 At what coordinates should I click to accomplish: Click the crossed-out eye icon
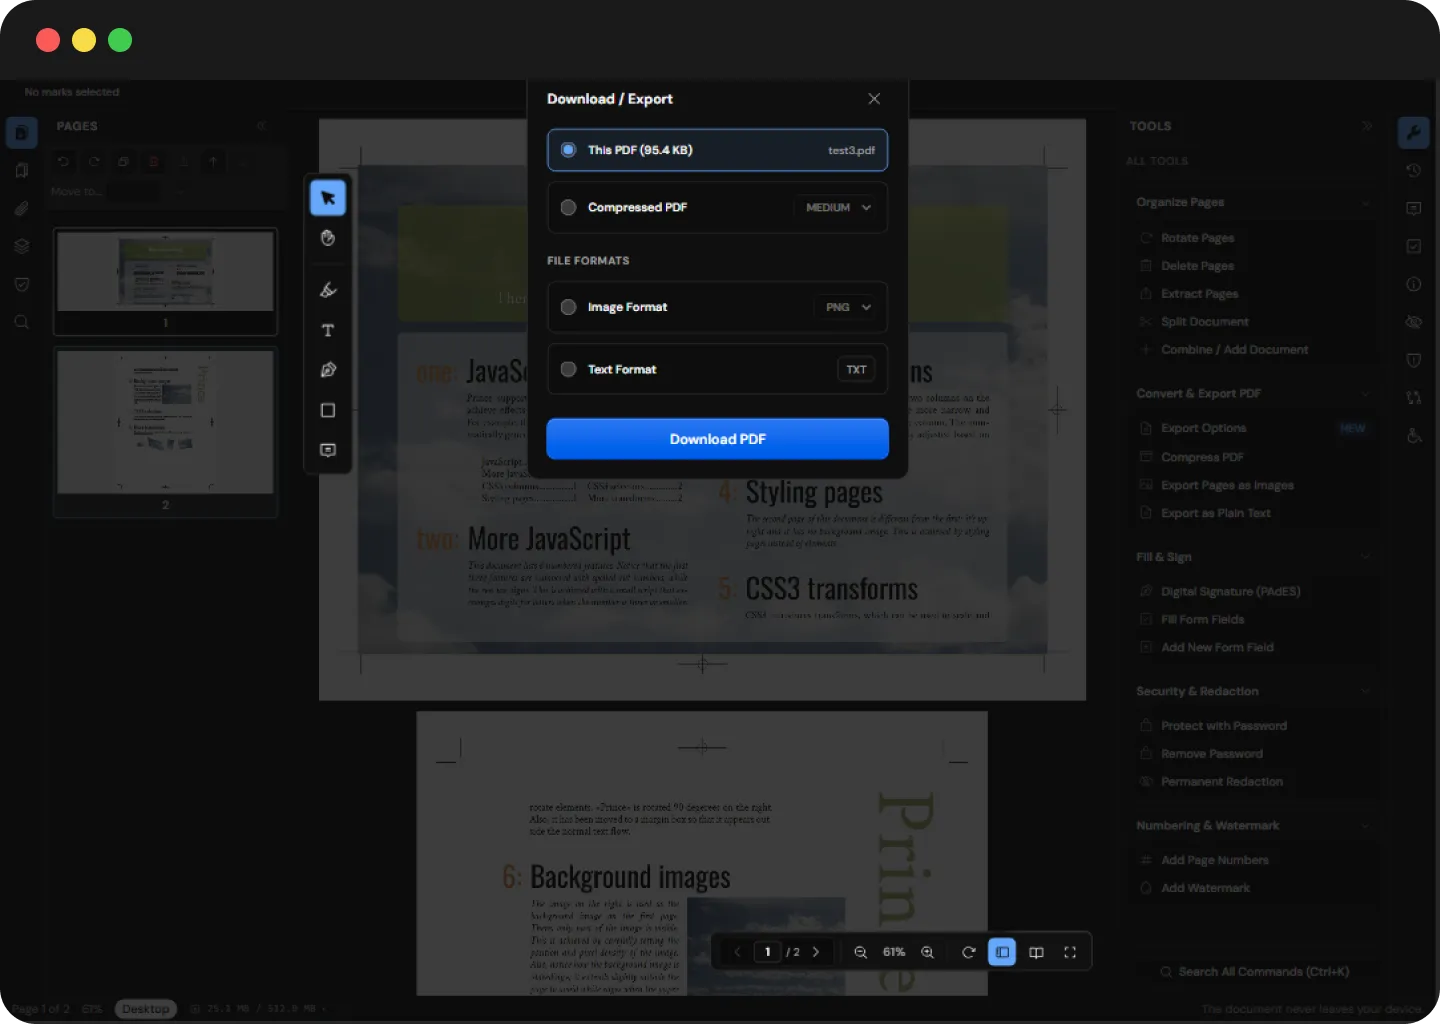coord(1414,322)
